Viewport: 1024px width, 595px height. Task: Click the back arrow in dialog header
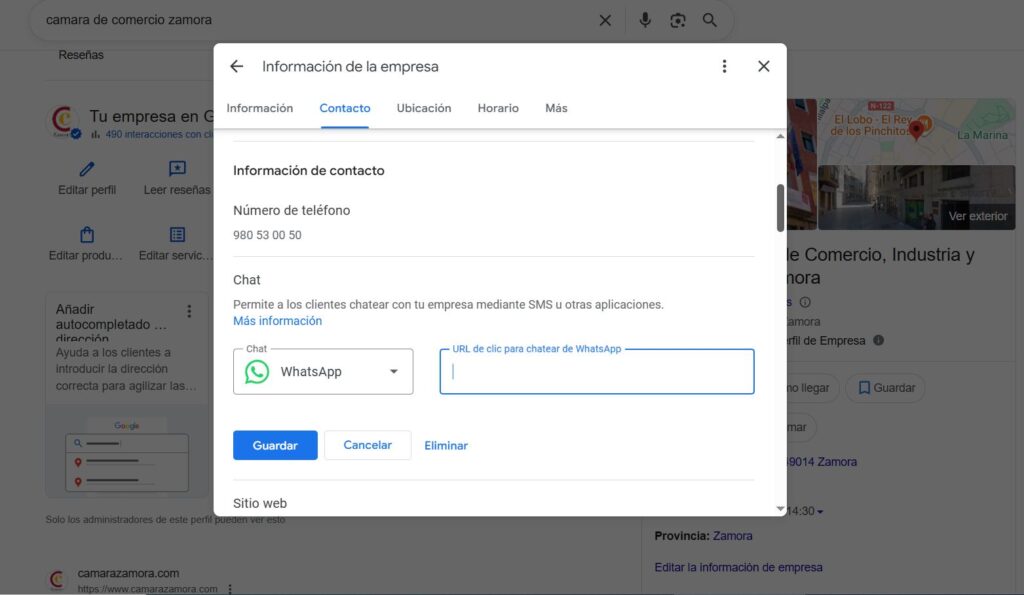236,67
